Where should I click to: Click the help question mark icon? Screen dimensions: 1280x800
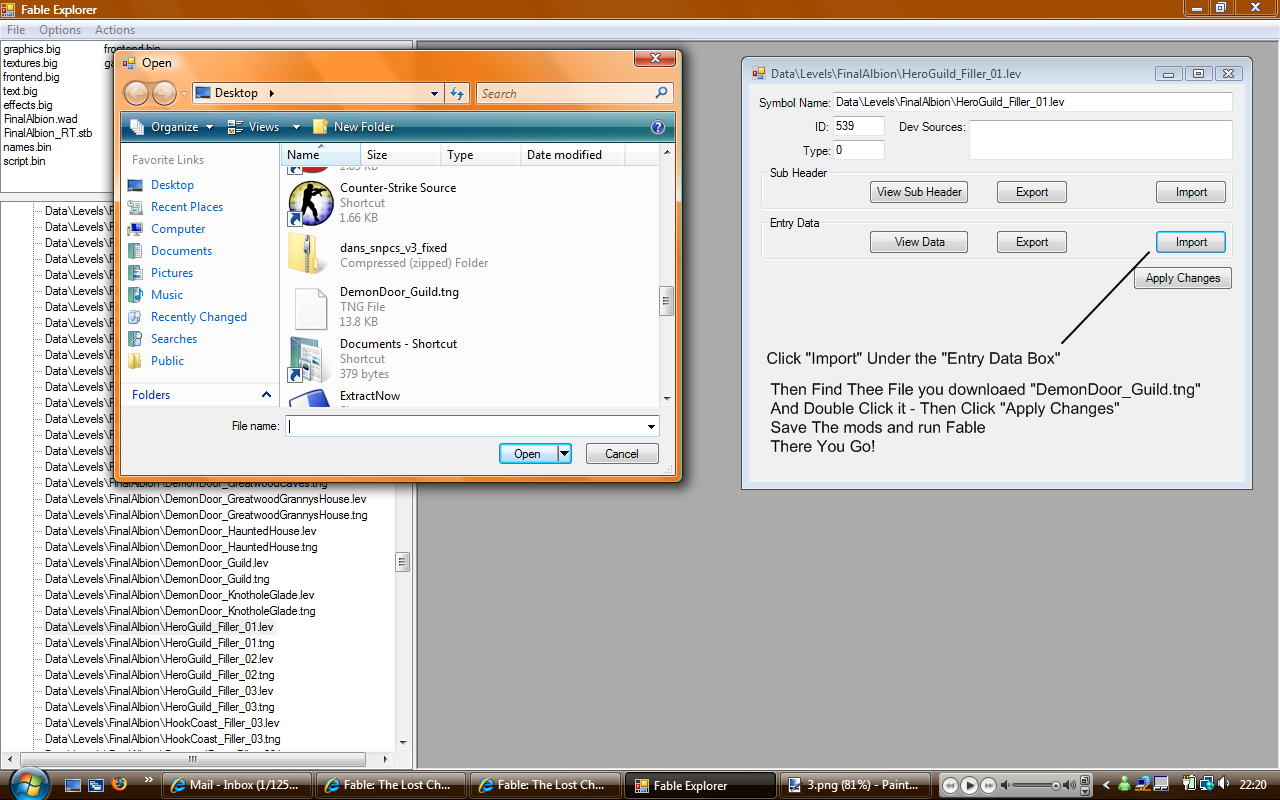[657, 127]
